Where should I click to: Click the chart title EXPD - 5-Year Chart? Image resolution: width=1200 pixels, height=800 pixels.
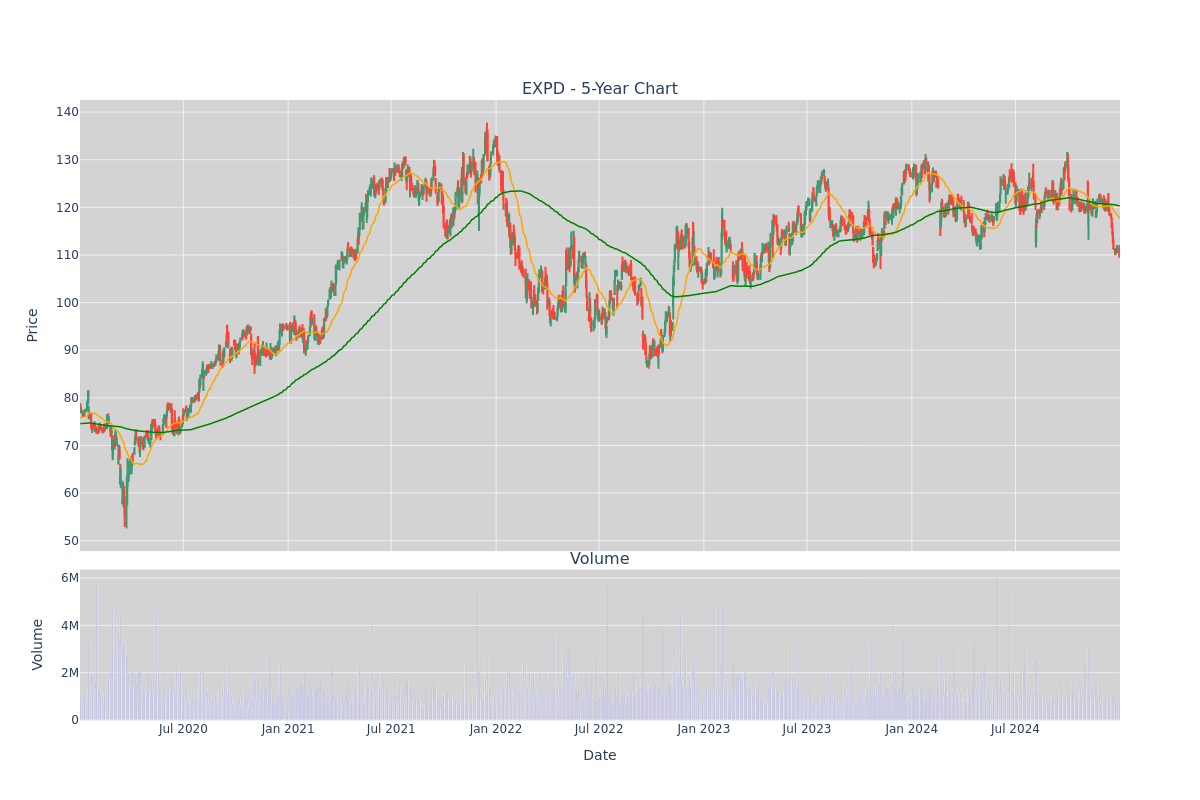(x=600, y=89)
